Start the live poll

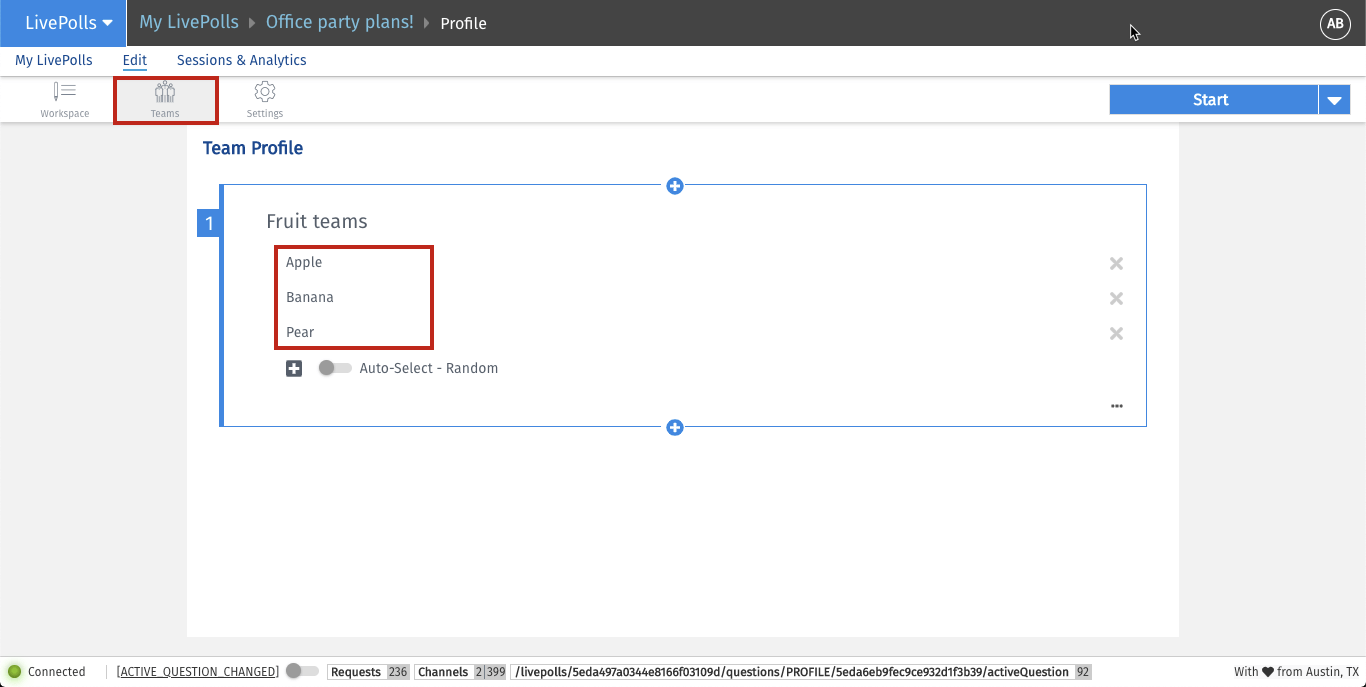[1213, 100]
